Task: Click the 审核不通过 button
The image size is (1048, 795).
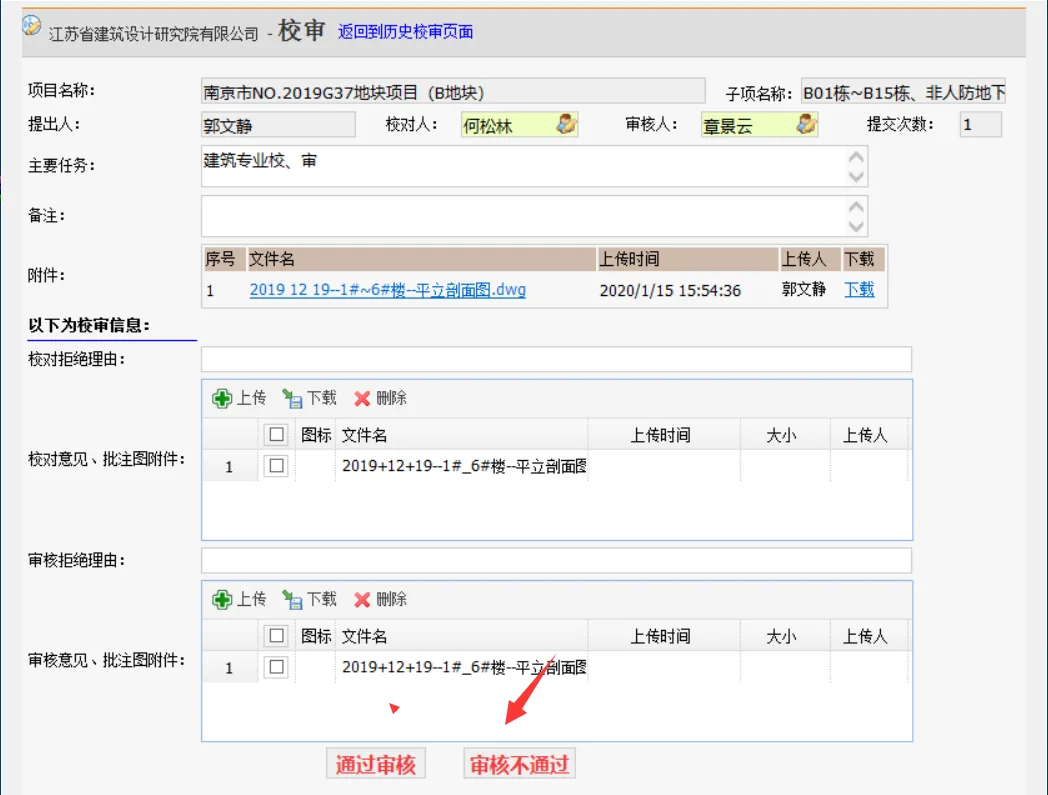Action: coord(519,764)
